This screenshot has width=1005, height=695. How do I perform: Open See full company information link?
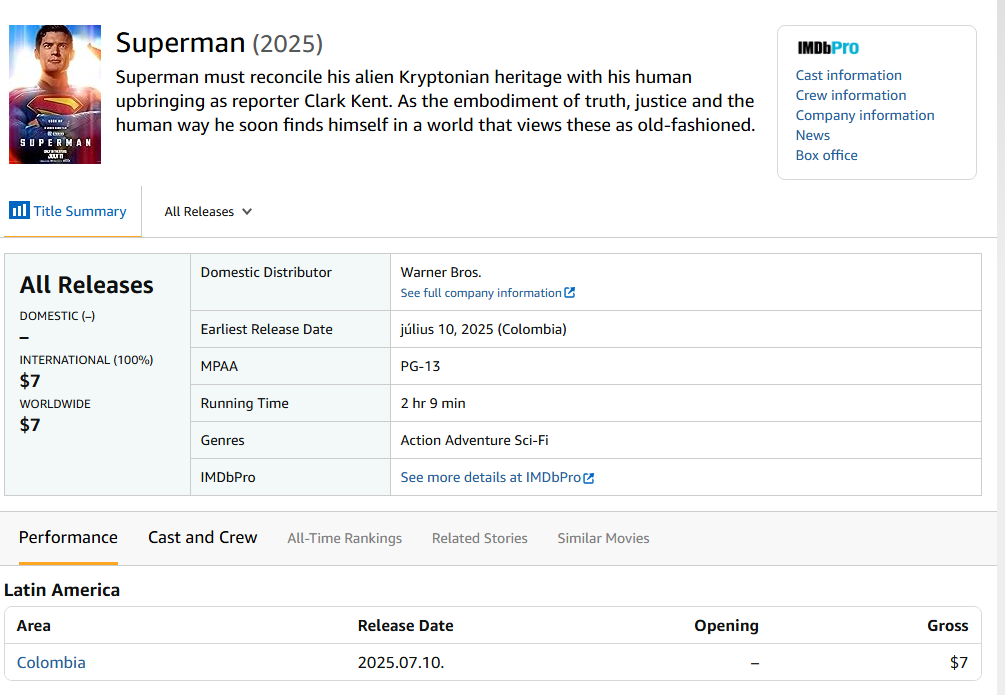click(481, 293)
